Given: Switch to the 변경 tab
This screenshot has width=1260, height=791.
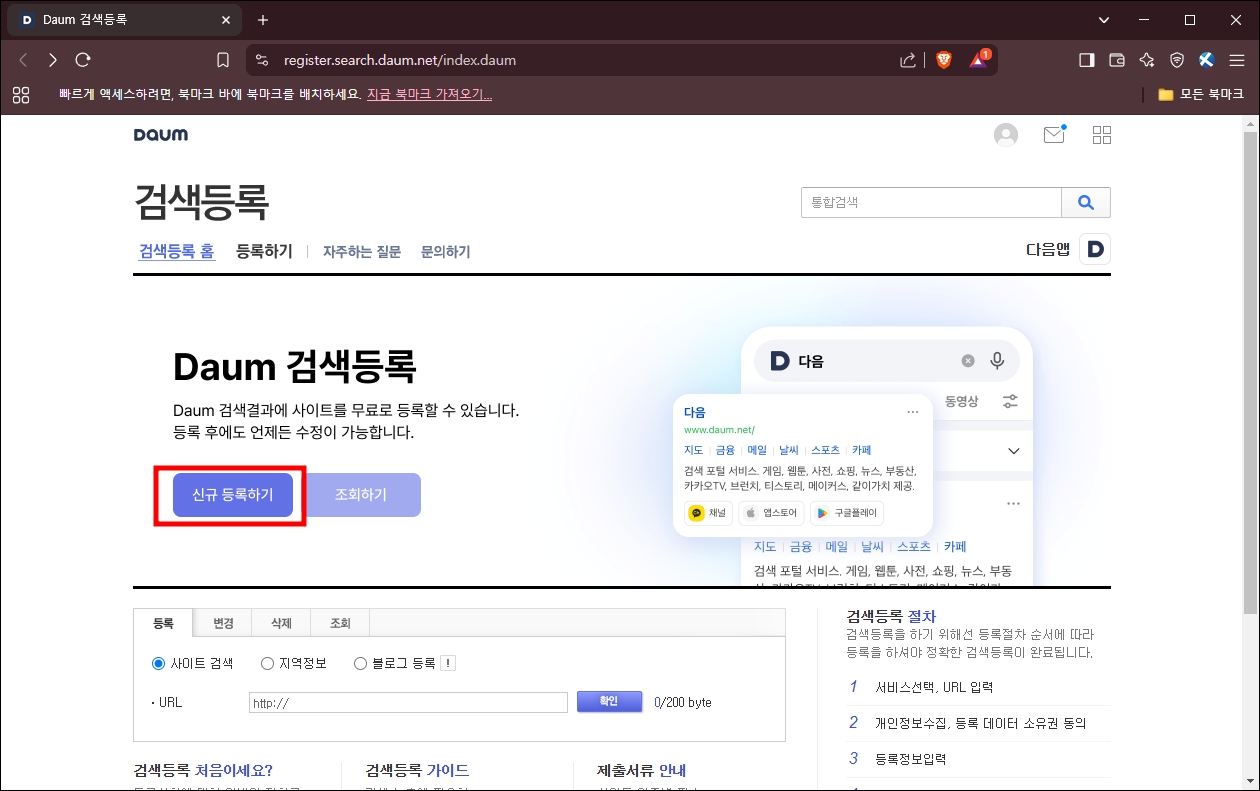Looking at the screenshot, I should click(x=223, y=623).
